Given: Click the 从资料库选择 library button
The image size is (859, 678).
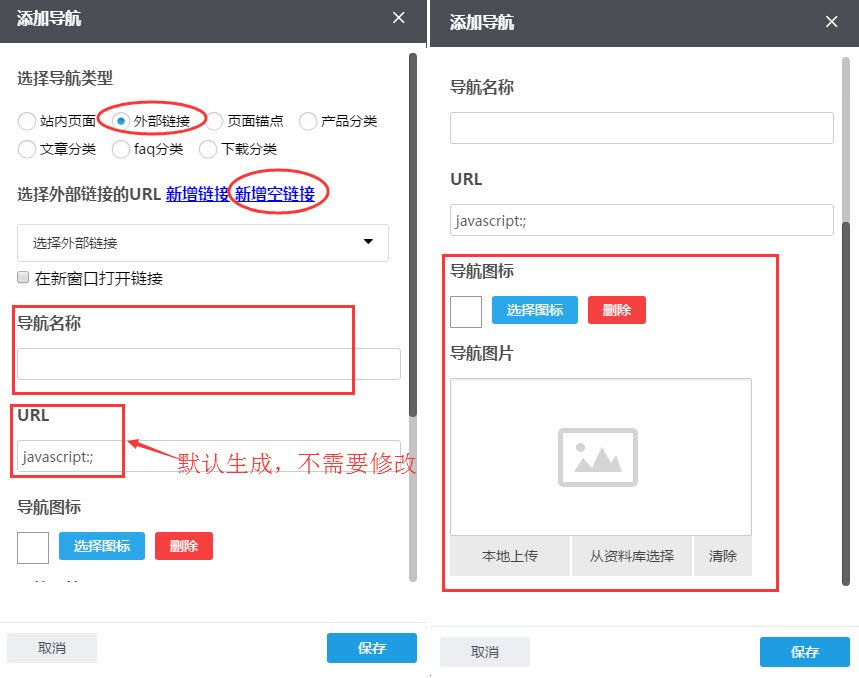Looking at the screenshot, I should coord(631,556).
